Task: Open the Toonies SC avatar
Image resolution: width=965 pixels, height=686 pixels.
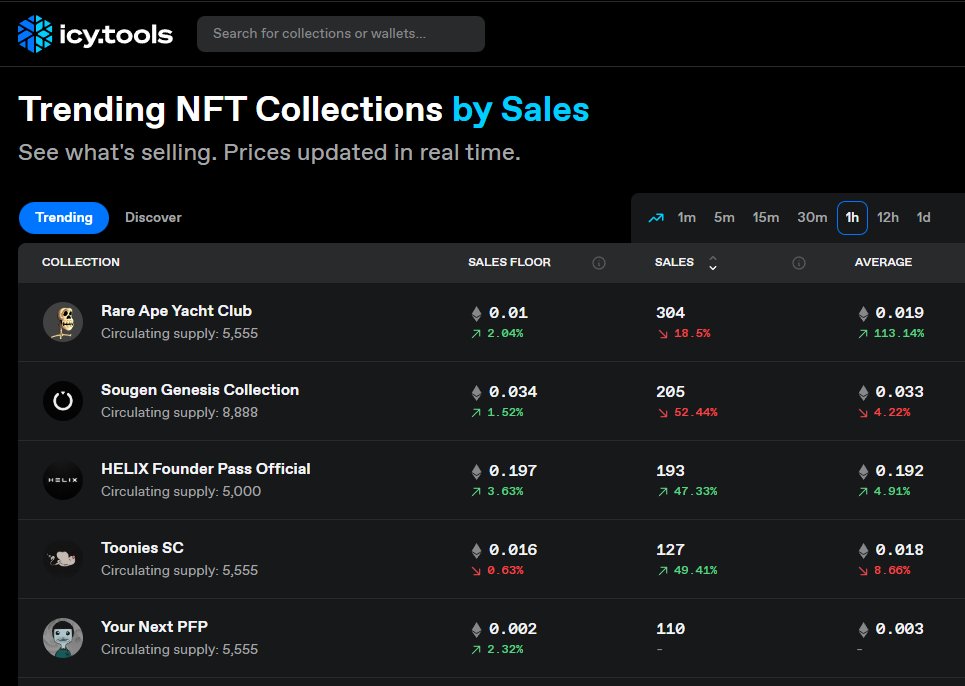Action: tap(63, 559)
